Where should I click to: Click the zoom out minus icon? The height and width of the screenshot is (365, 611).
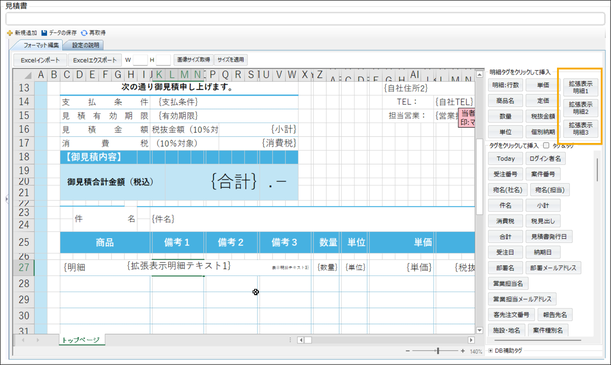coord(408,351)
